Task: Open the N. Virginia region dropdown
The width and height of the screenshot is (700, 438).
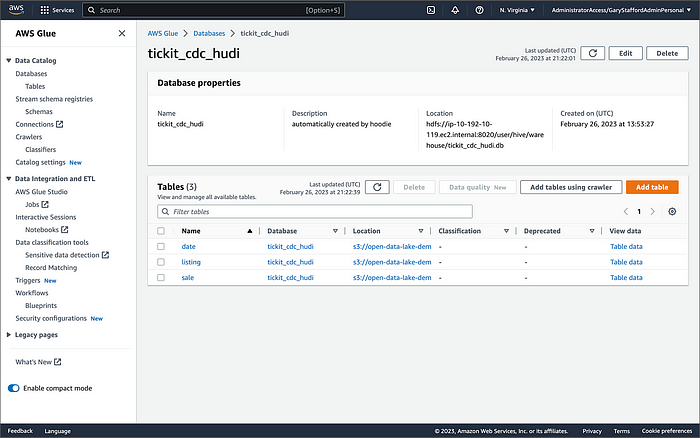Action: tap(517, 10)
